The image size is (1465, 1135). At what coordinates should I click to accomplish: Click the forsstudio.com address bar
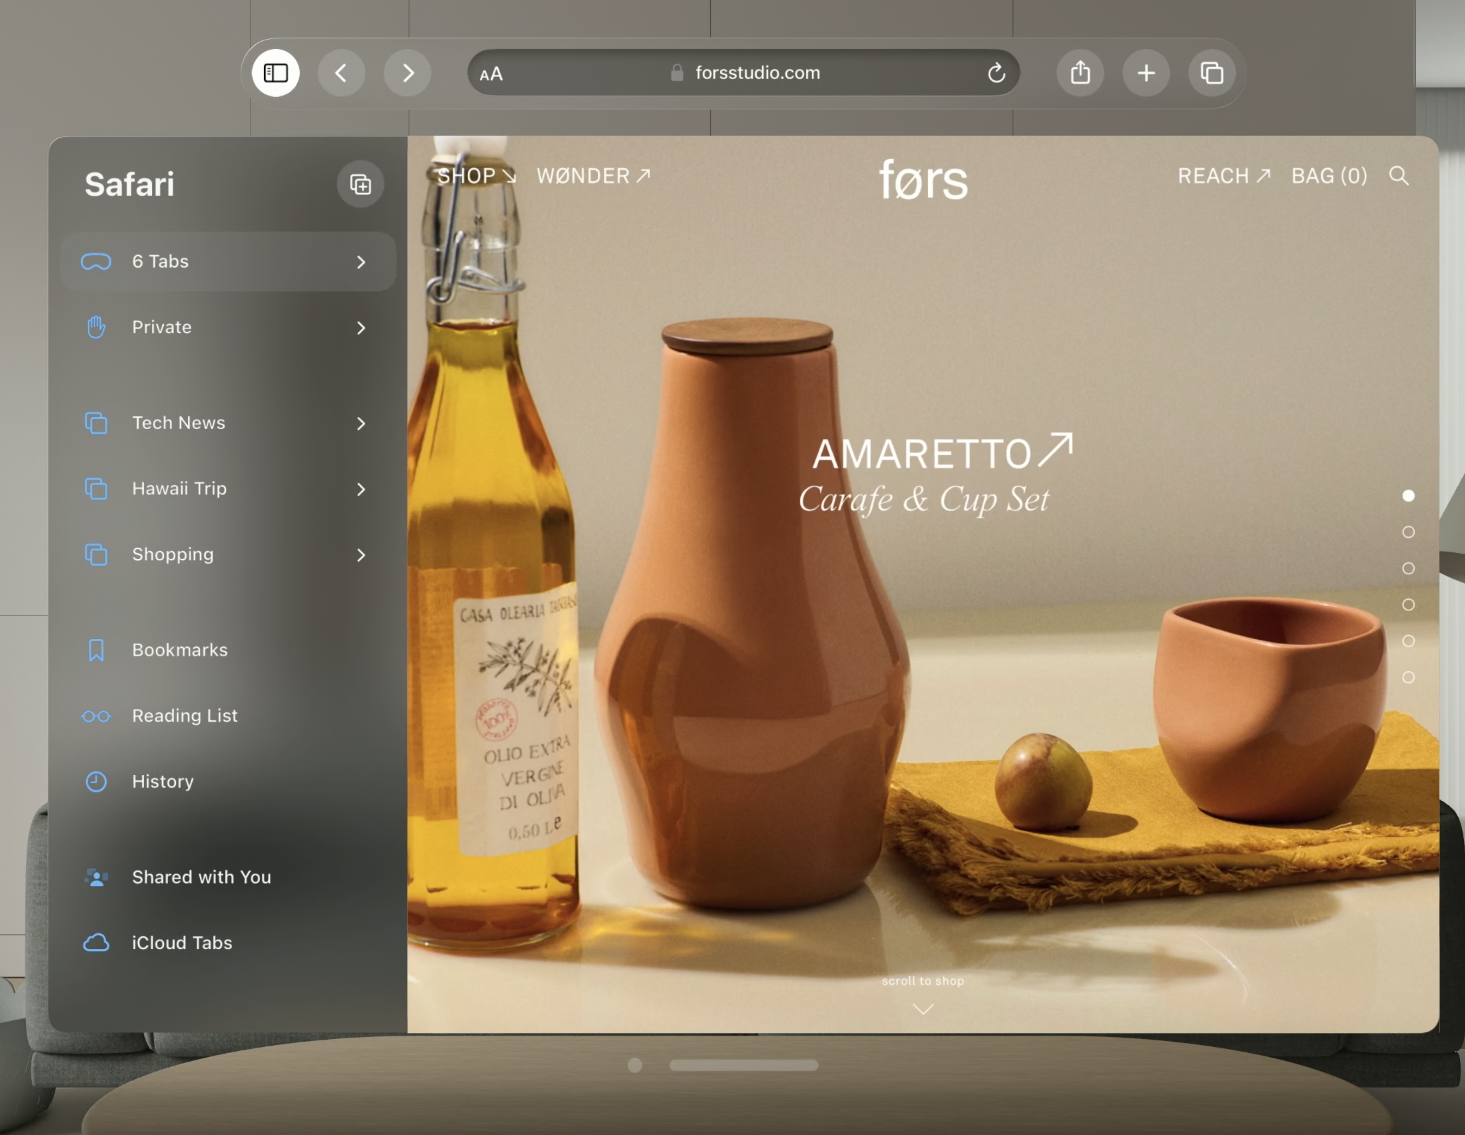[x=744, y=73]
